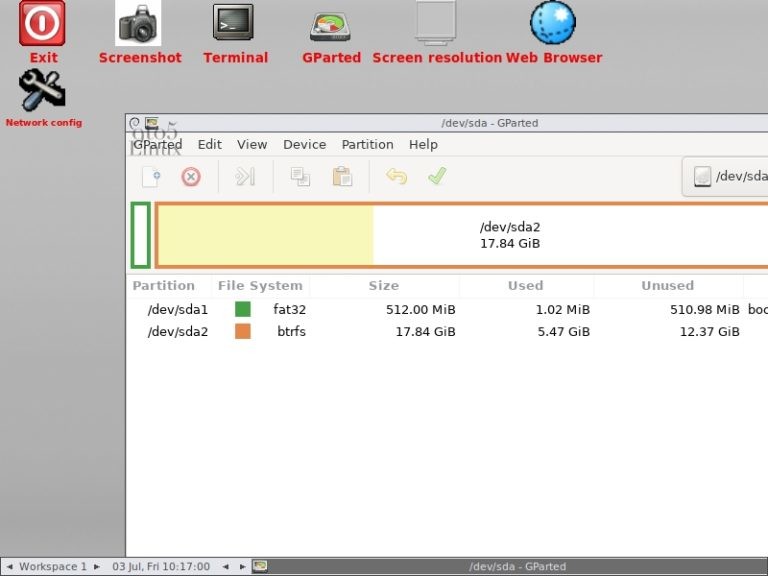Click the Partition column header
Viewport: 768px width, 576px height.
coord(164,286)
